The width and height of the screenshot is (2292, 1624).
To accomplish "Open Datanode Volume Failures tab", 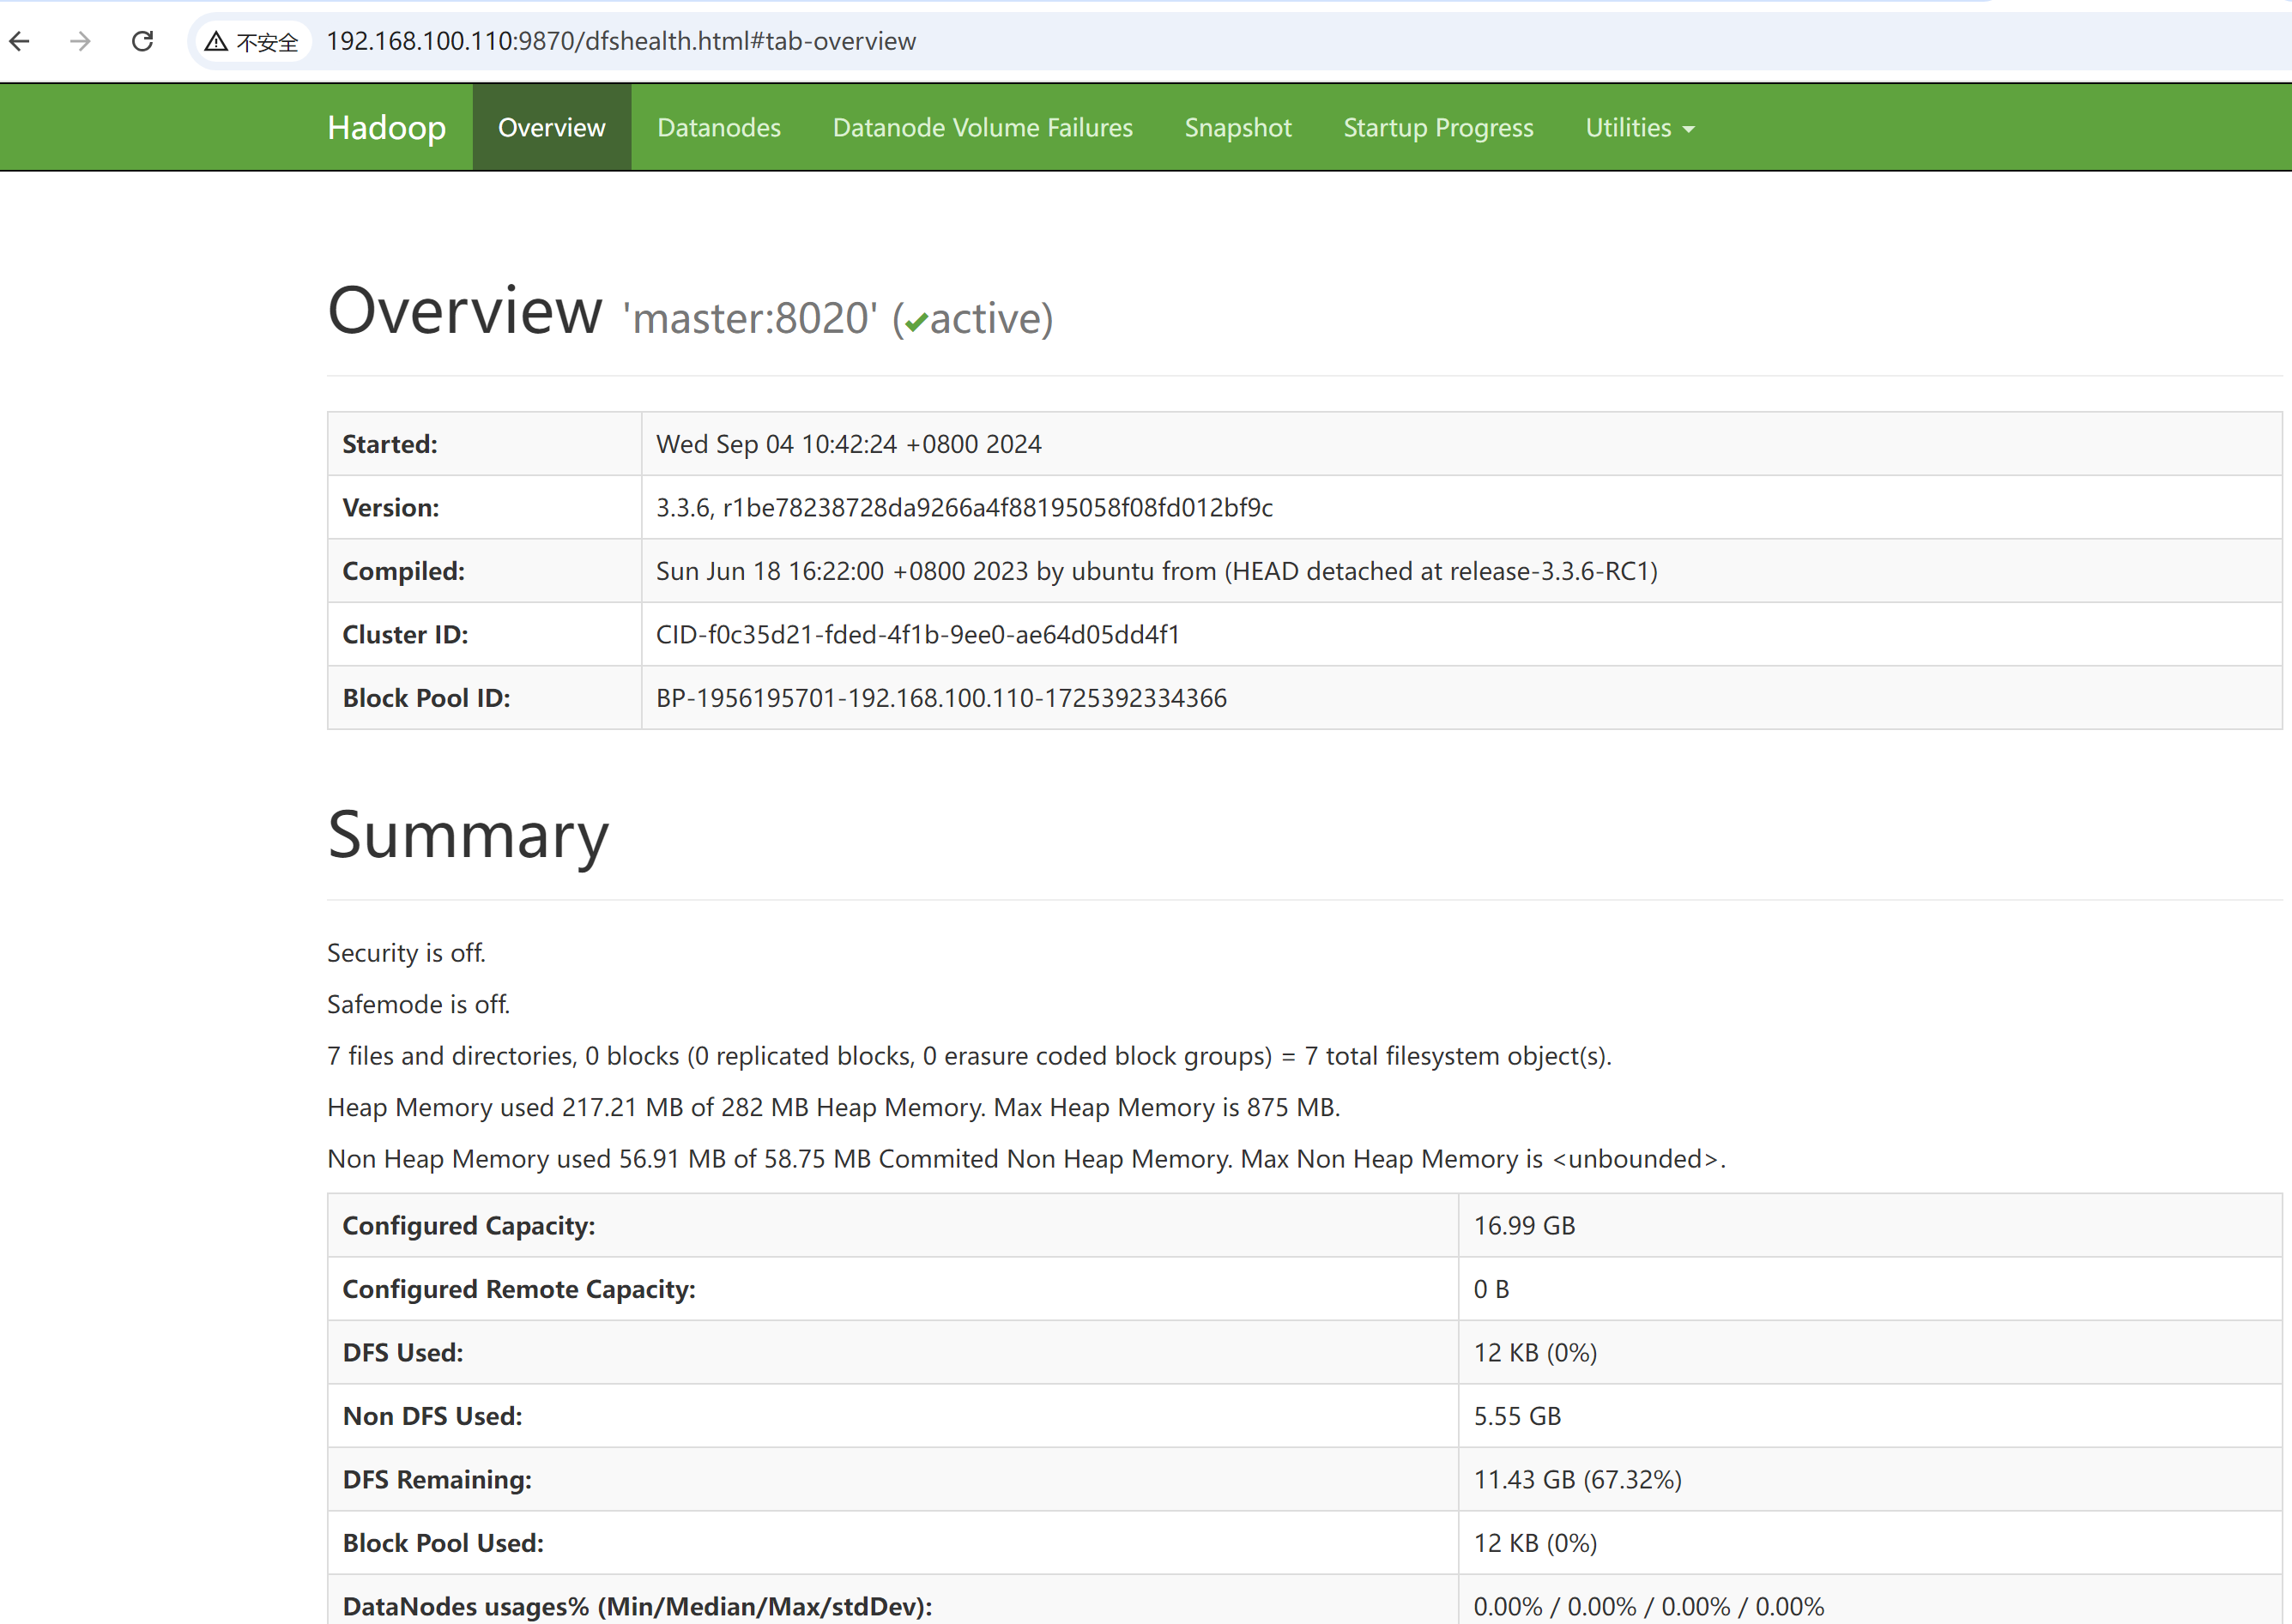I will tap(982, 128).
